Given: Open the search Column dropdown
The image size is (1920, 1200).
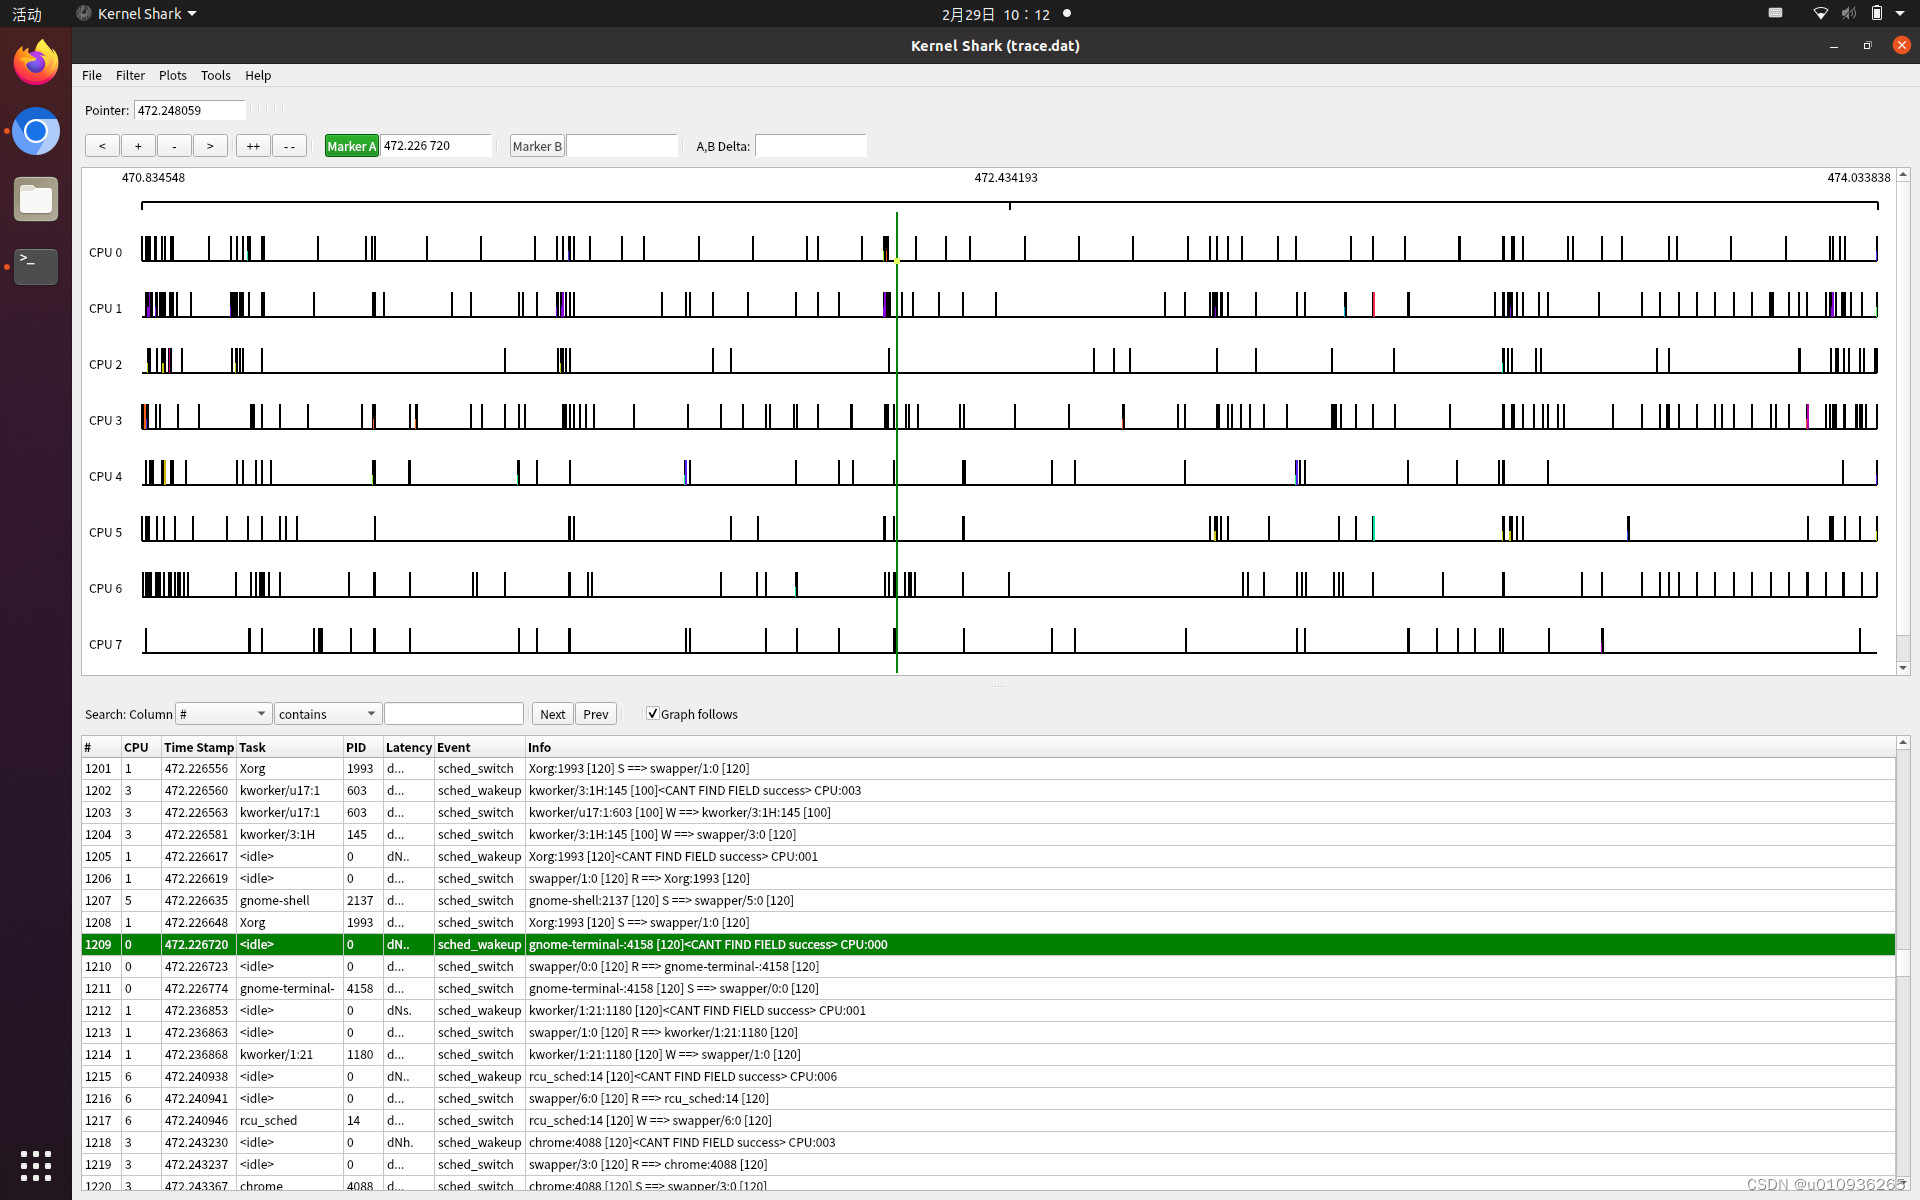Looking at the screenshot, I should [x=223, y=714].
